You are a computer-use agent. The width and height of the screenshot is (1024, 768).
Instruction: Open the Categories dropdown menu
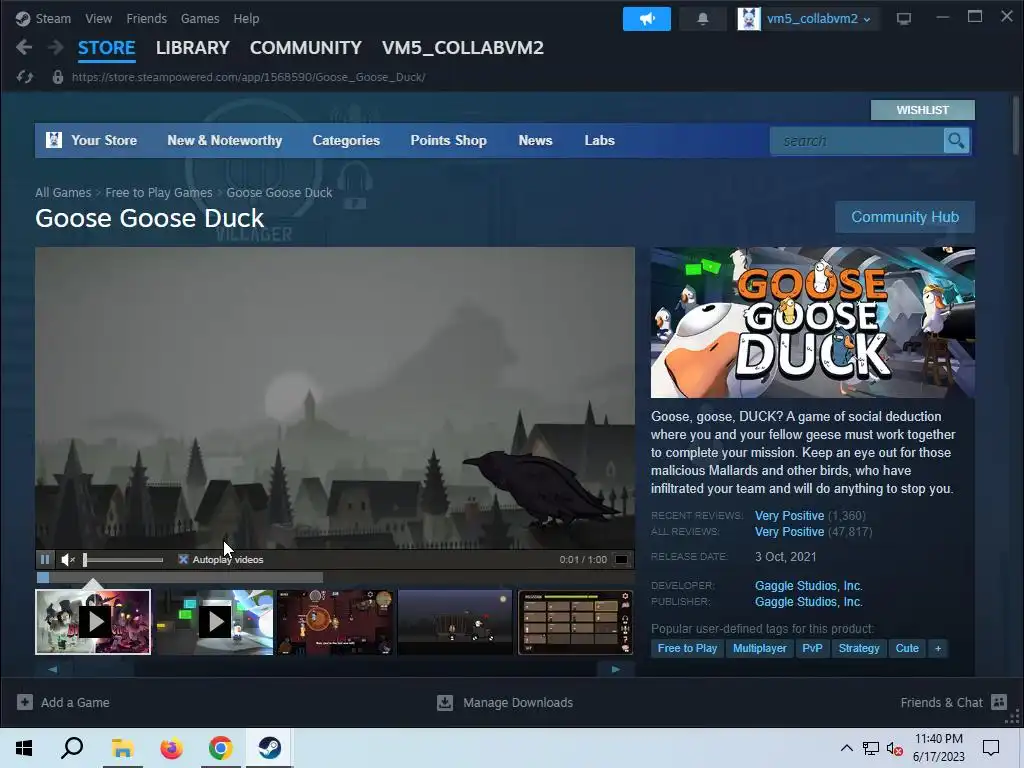point(346,140)
